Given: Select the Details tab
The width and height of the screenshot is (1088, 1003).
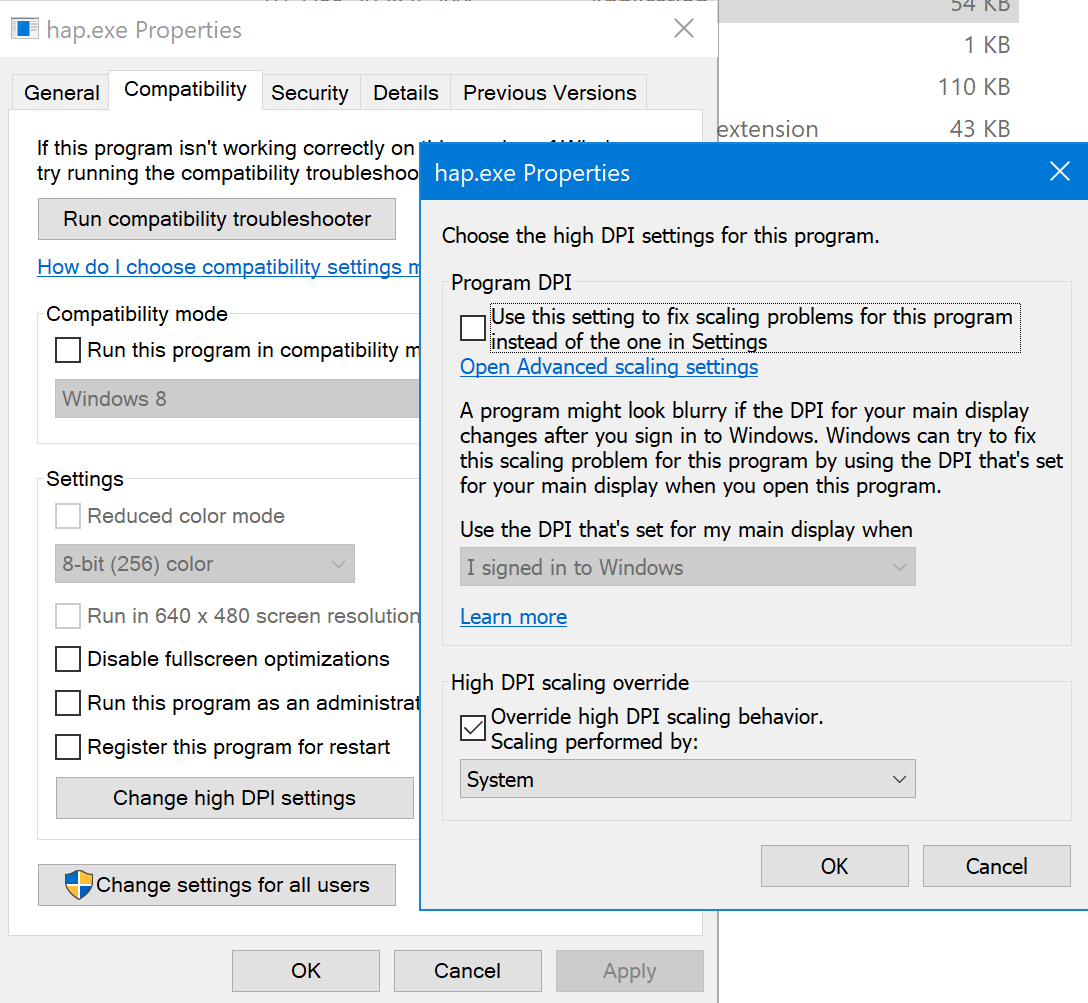Looking at the screenshot, I should (405, 92).
